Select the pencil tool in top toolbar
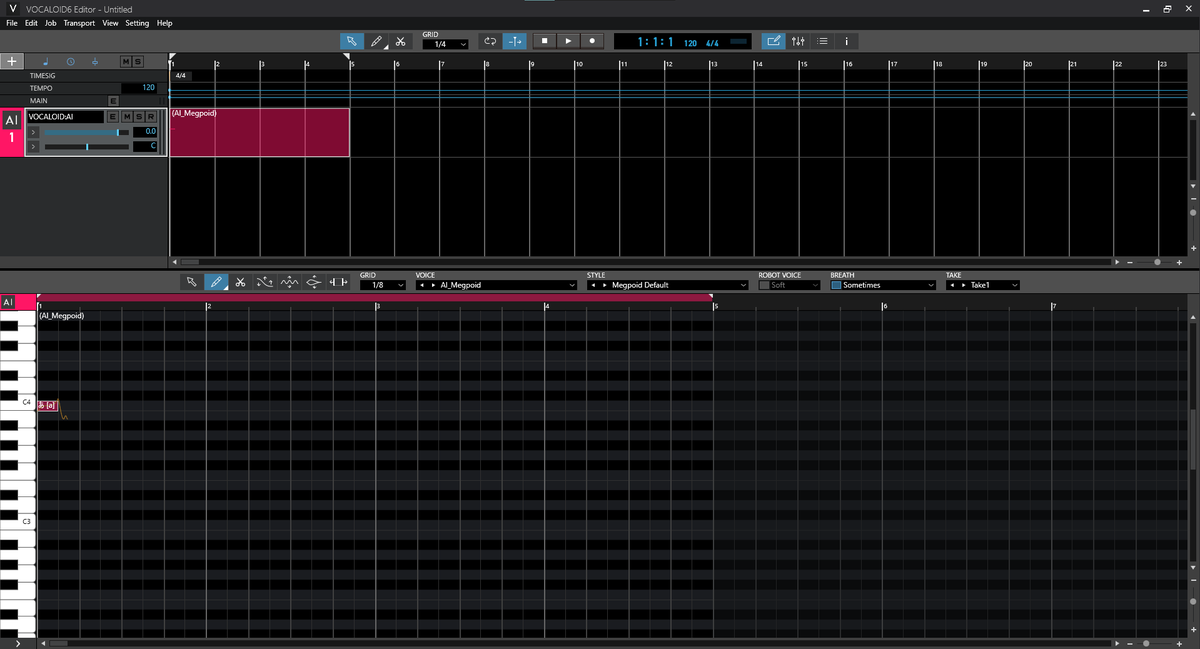Image resolution: width=1200 pixels, height=649 pixels. tap(377, 41)
